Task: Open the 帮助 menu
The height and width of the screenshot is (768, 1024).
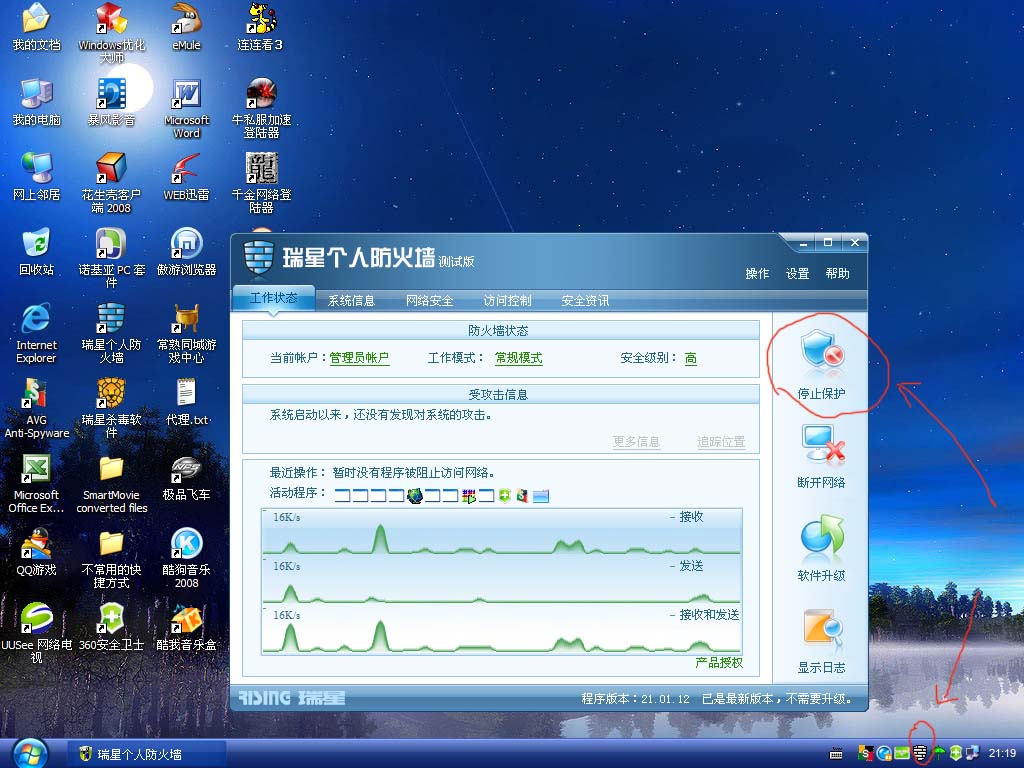Action: (837, 274)
